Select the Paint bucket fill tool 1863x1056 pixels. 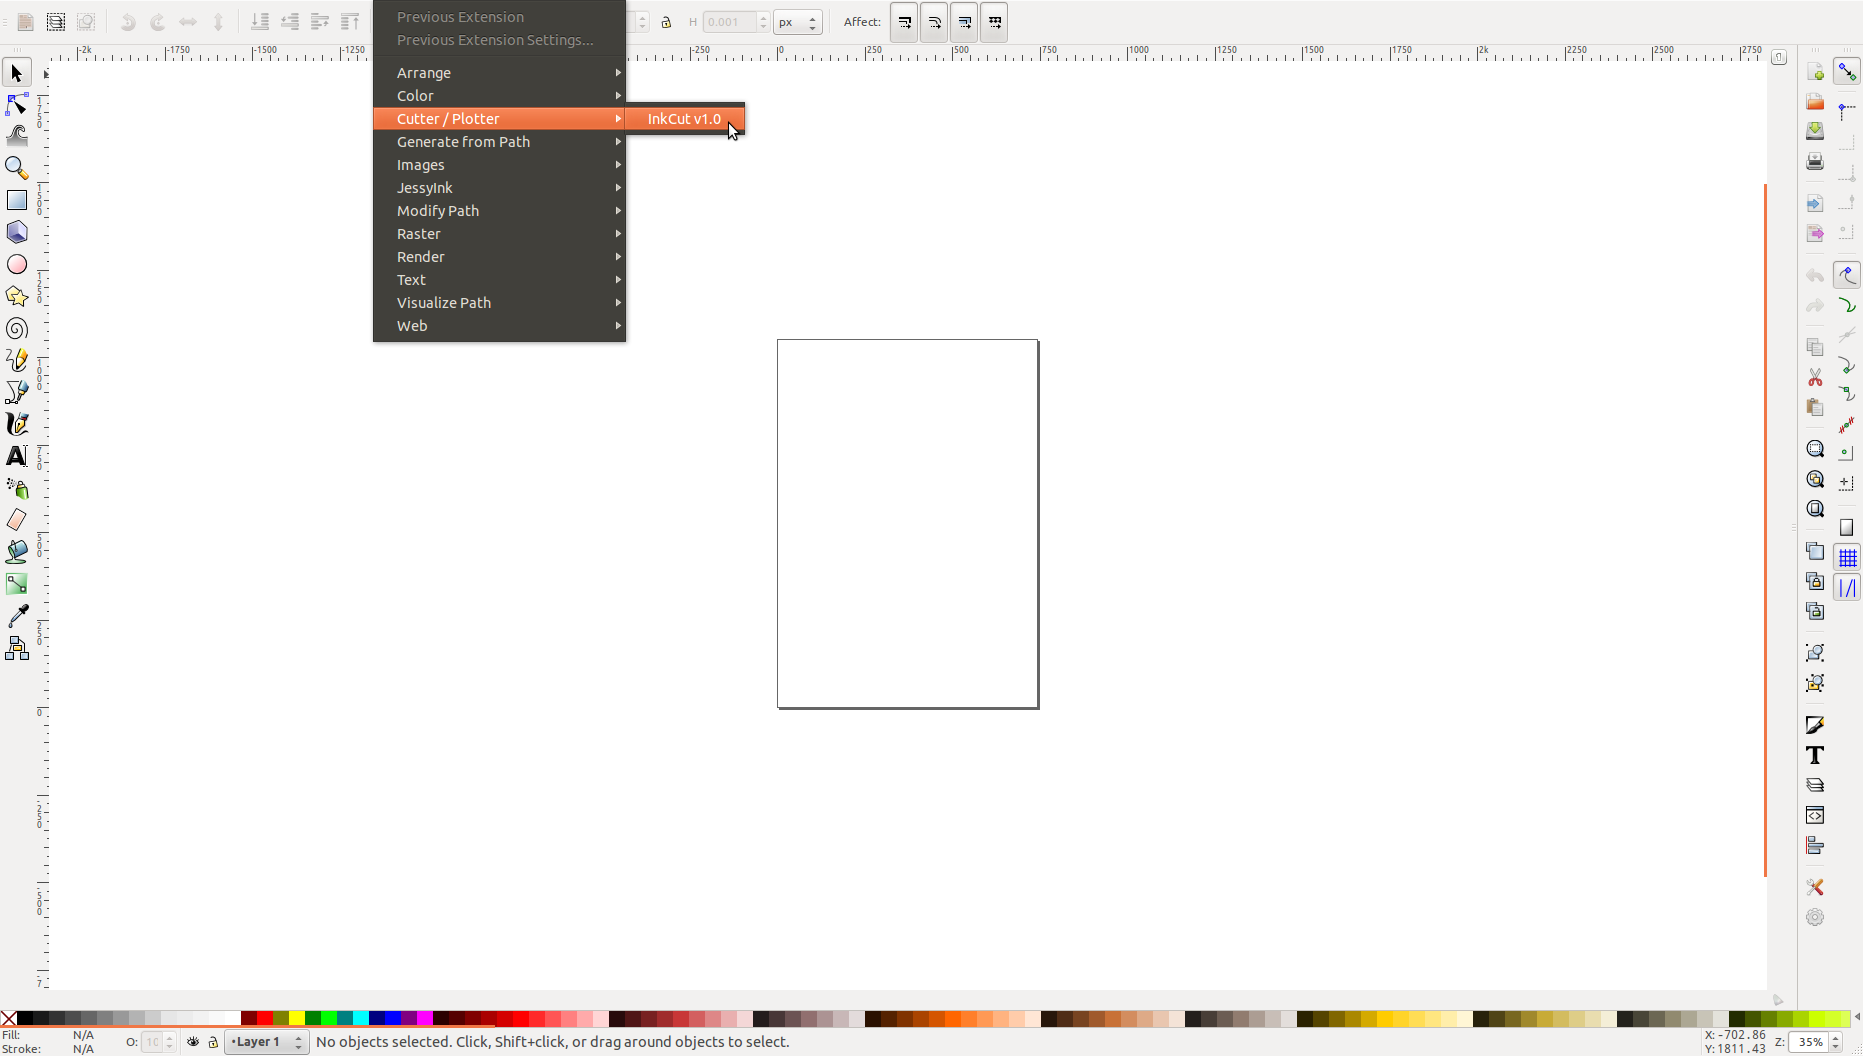[17, 552]
